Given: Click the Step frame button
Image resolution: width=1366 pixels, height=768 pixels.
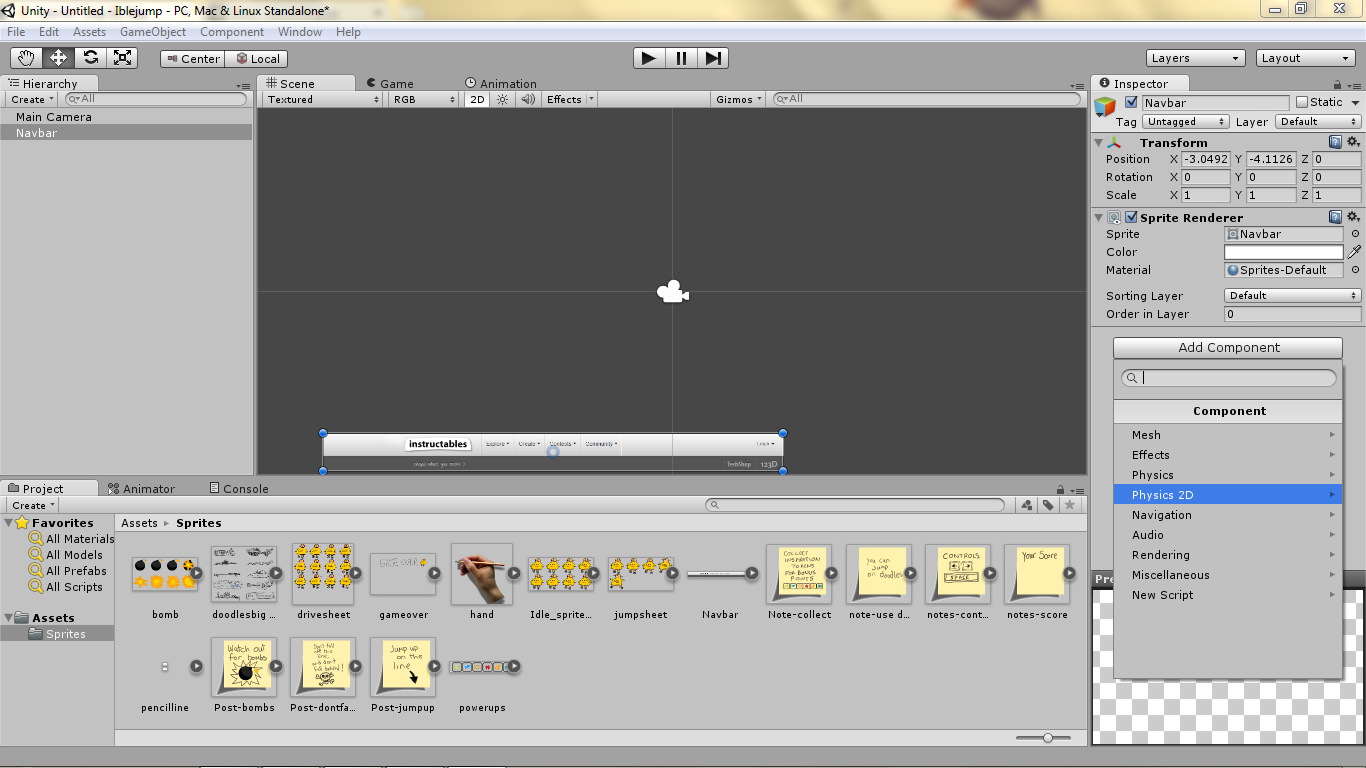Looking at the screenshot, I should (713, 58).
